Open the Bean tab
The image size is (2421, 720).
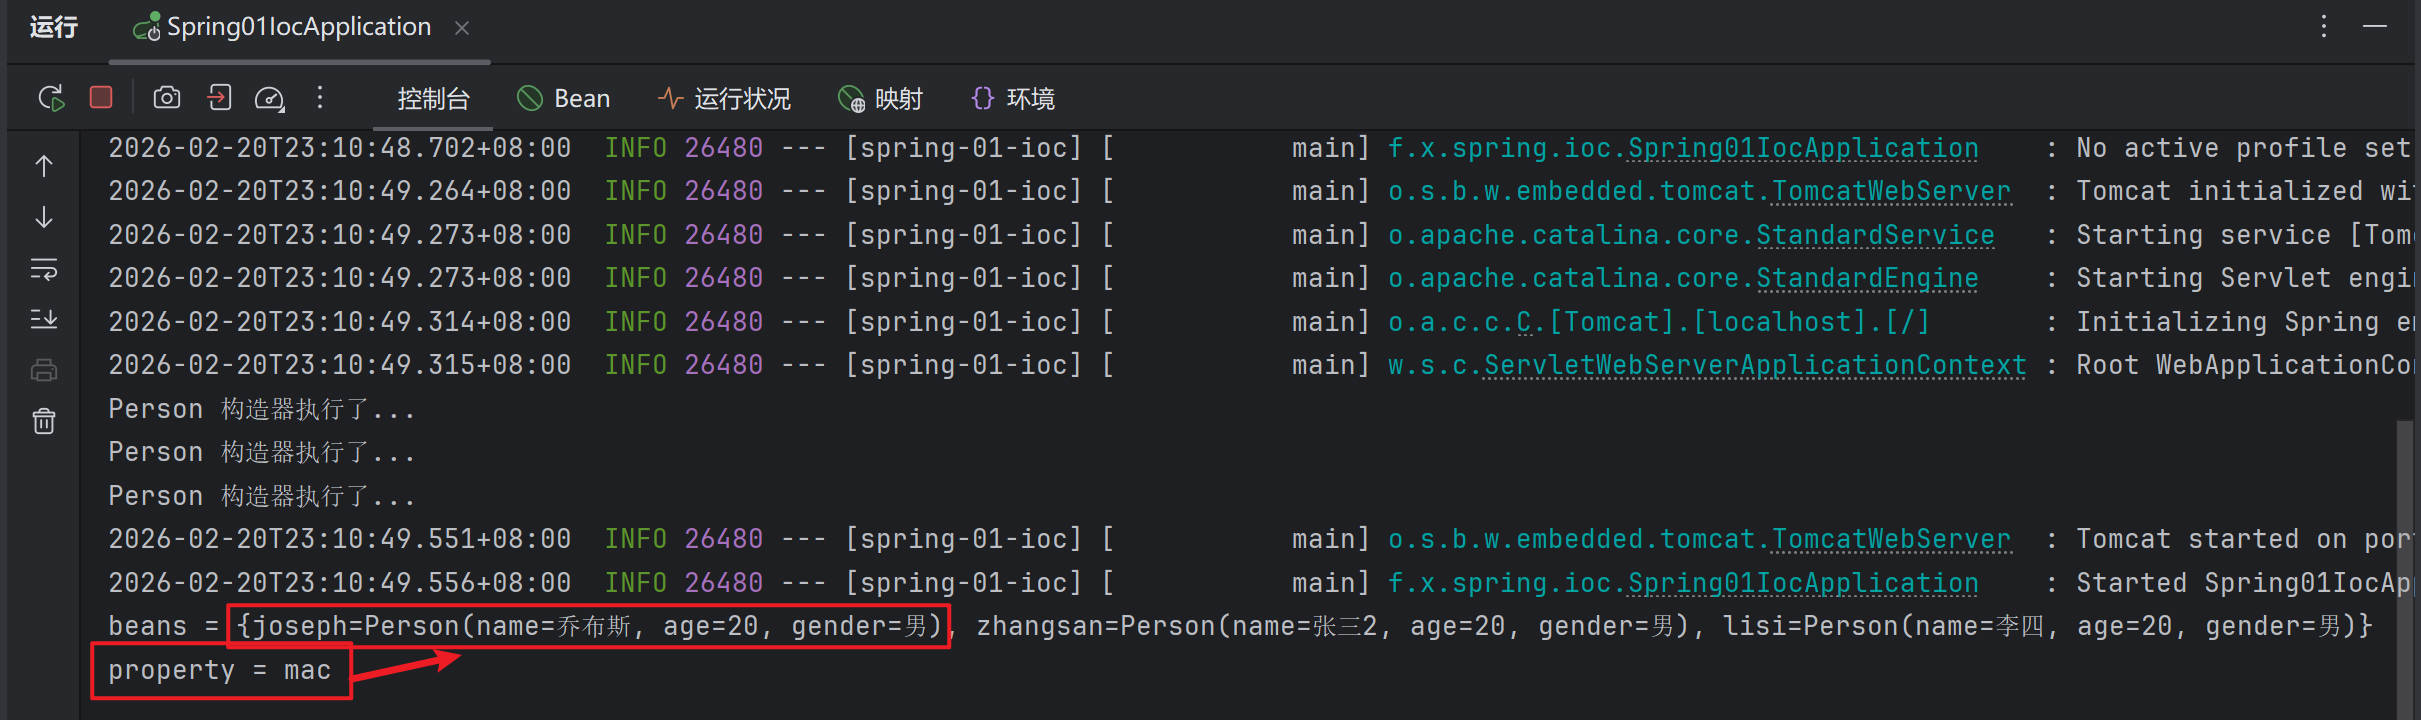pyautogui.click(x=564, y=99)
